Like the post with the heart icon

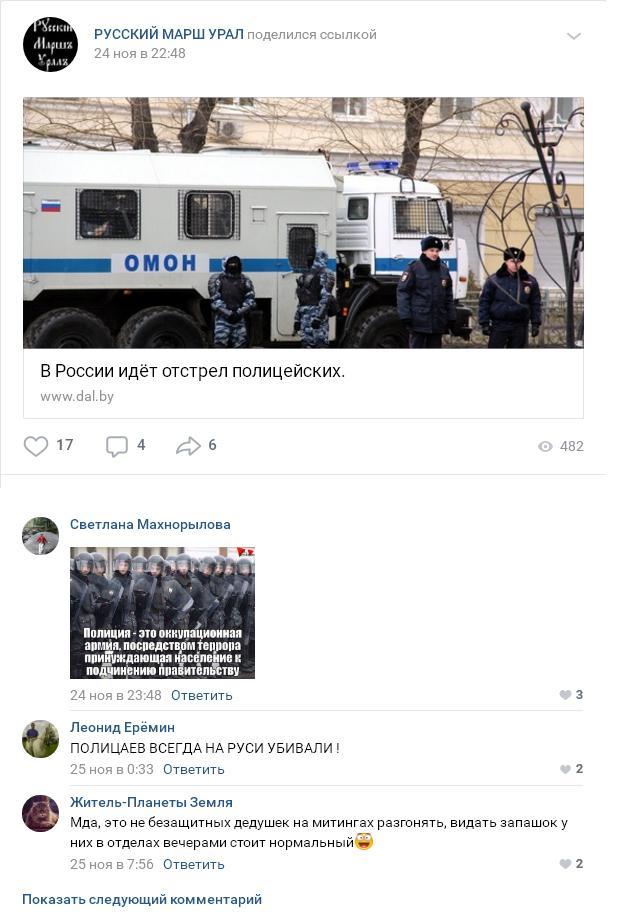coord(36,446)
